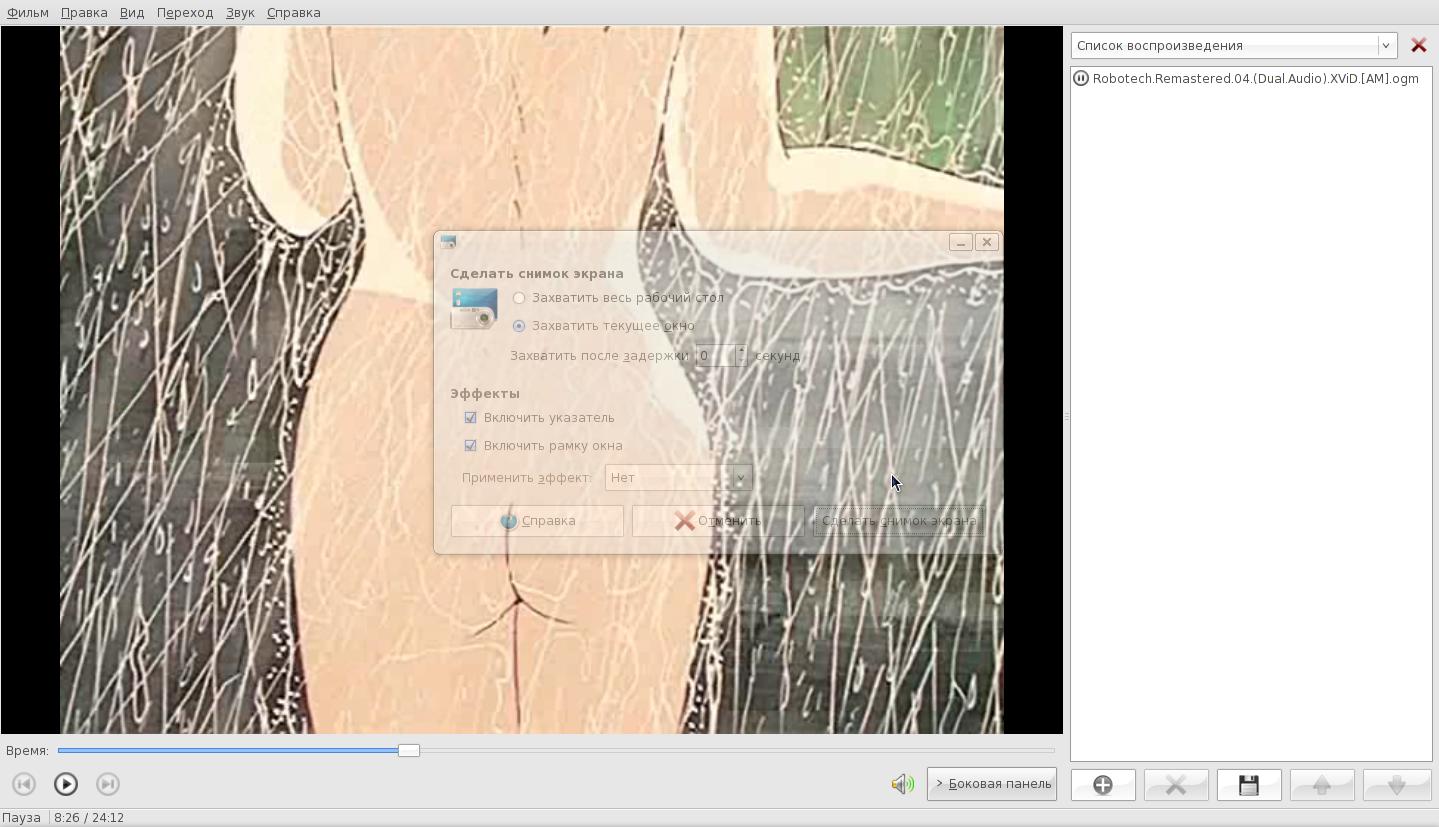Click the 8:26 / 24:12 time status text
1439x827 pixels.
(x=89, y=818)
